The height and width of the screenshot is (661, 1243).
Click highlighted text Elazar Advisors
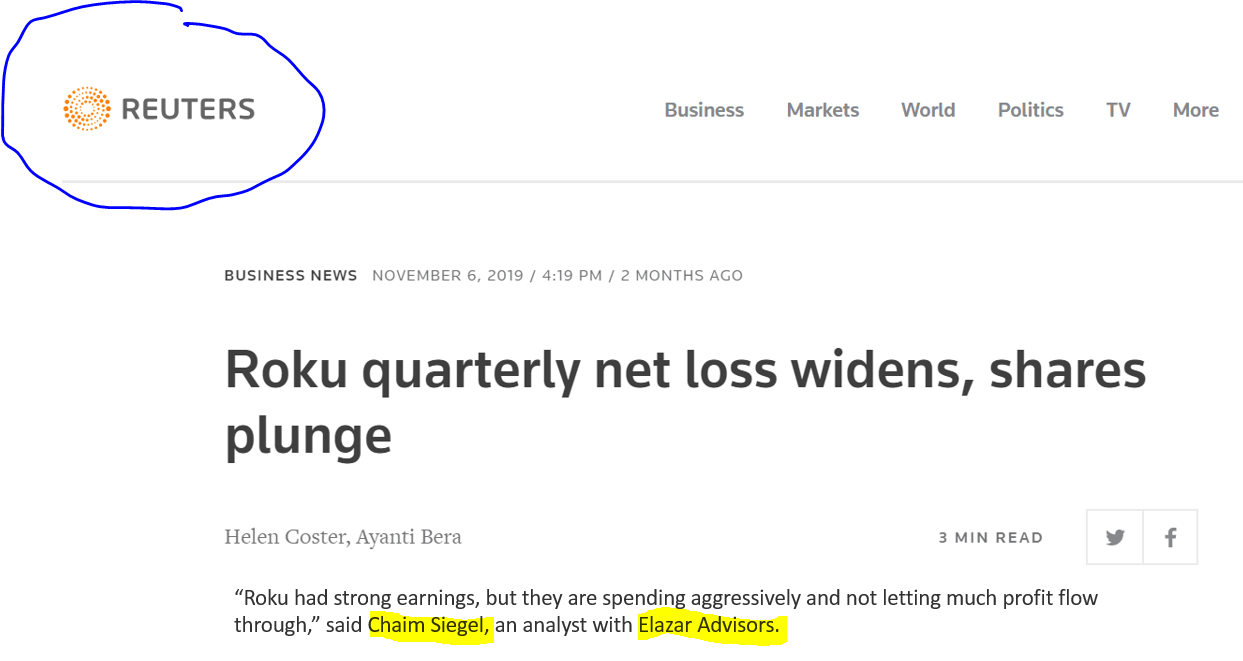[709, 626]
